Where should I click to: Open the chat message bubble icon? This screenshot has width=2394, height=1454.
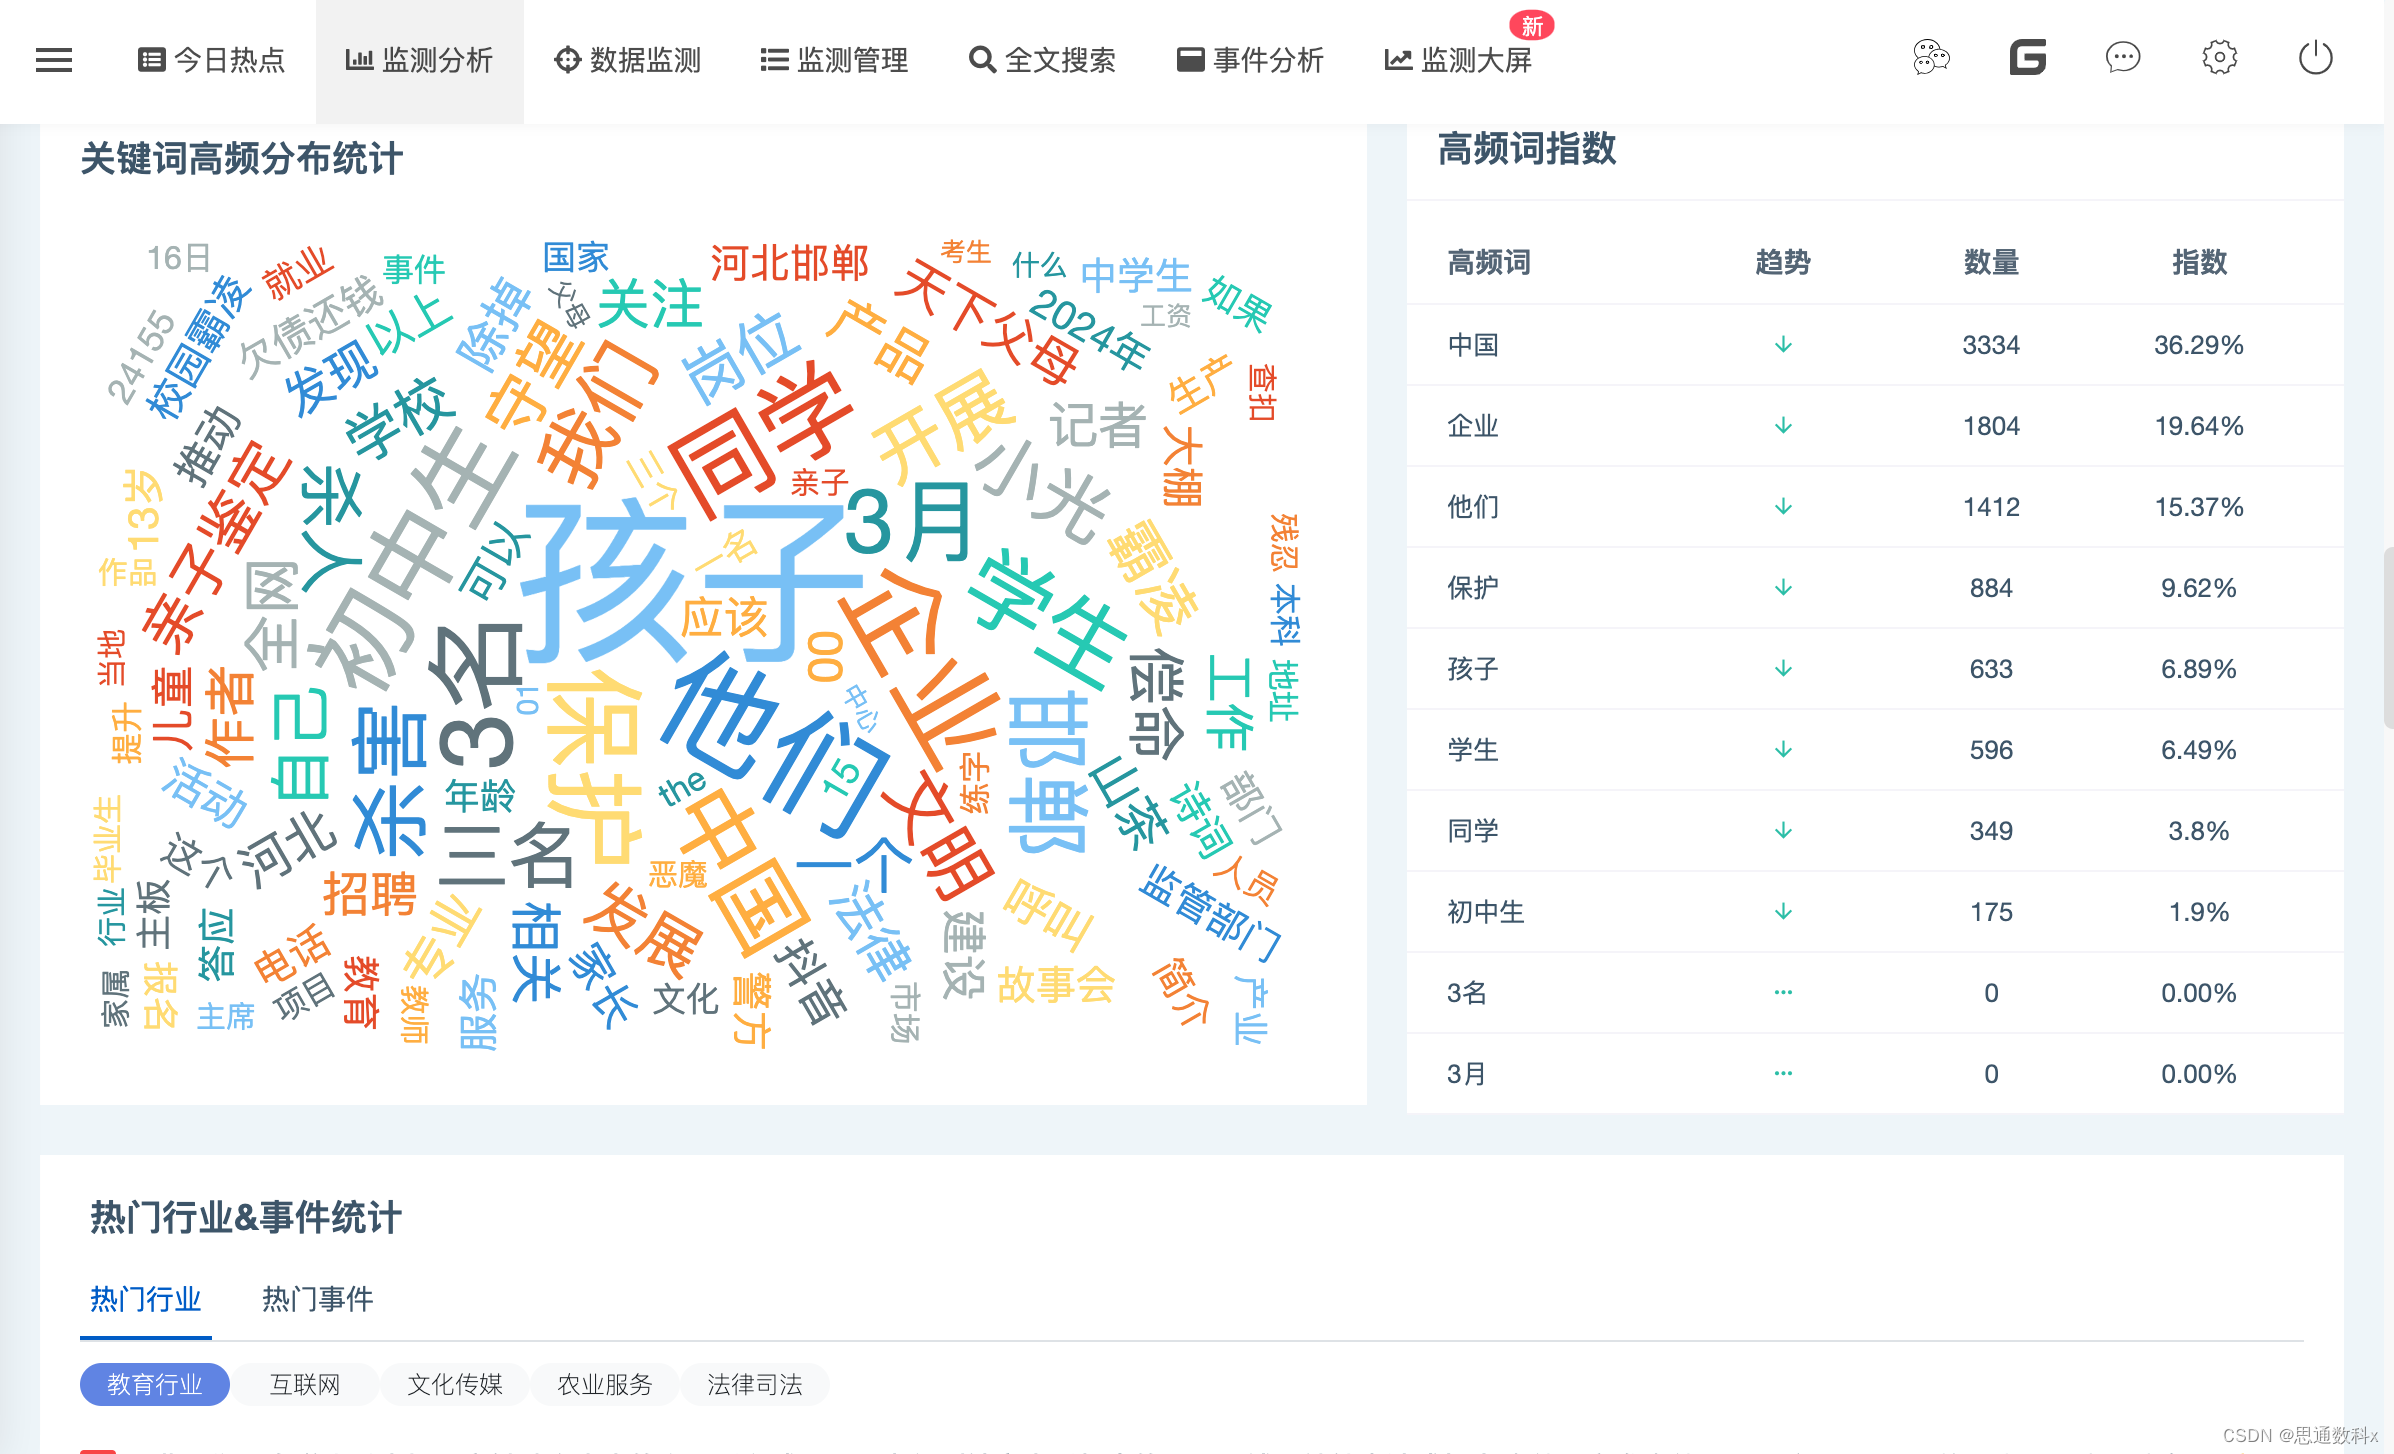tap(2122, 58)
